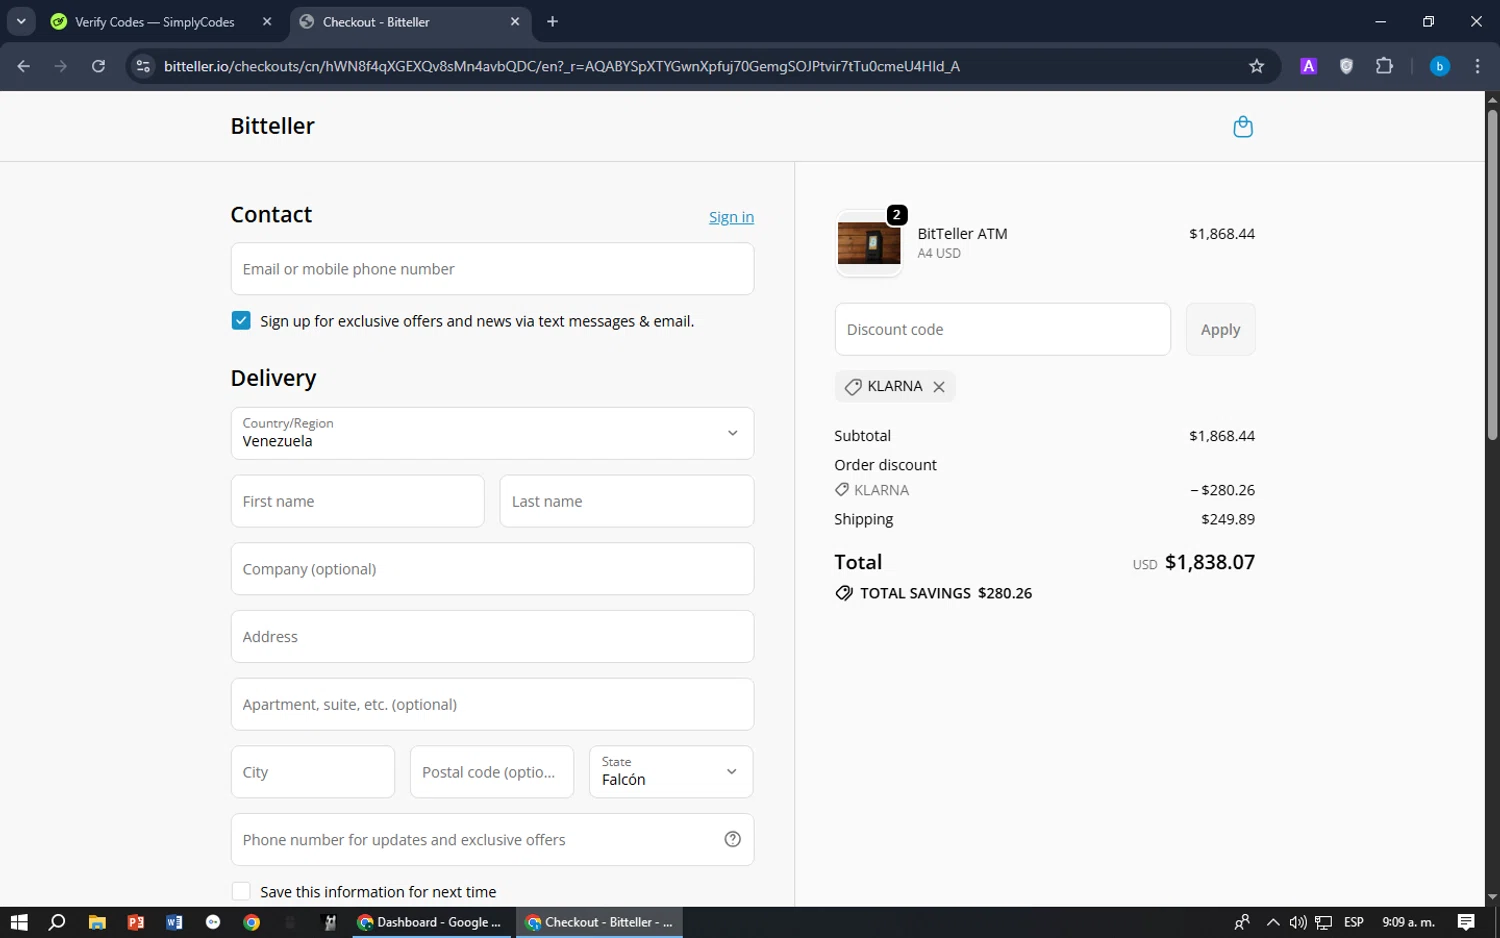Click the scrollbar down arrow
The height and width of the screenshot is (938, 1500).
click(1492, 897)
